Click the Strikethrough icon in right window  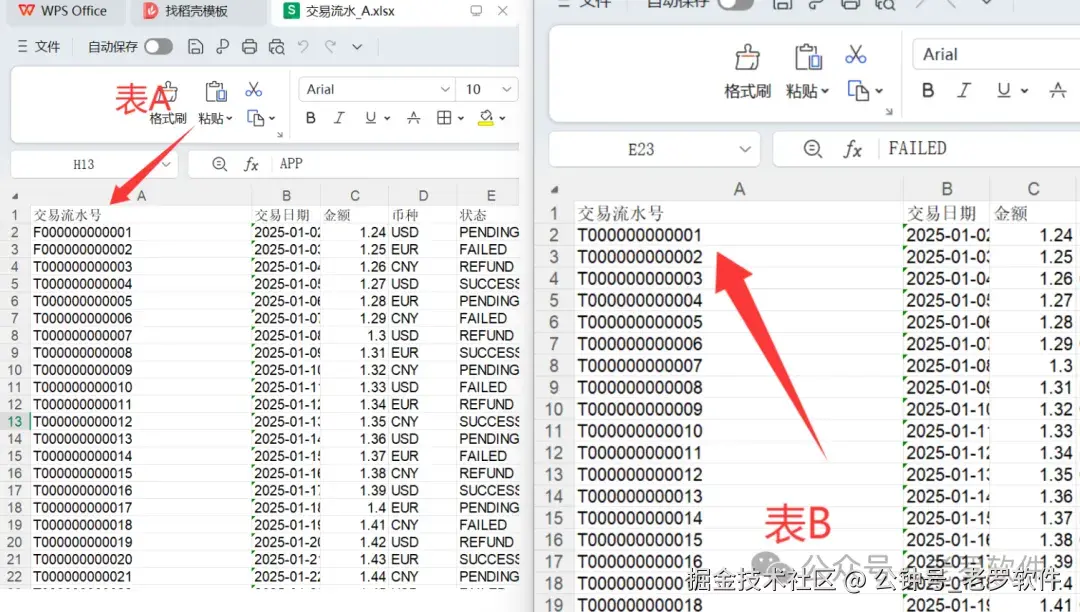(1057, 91)
